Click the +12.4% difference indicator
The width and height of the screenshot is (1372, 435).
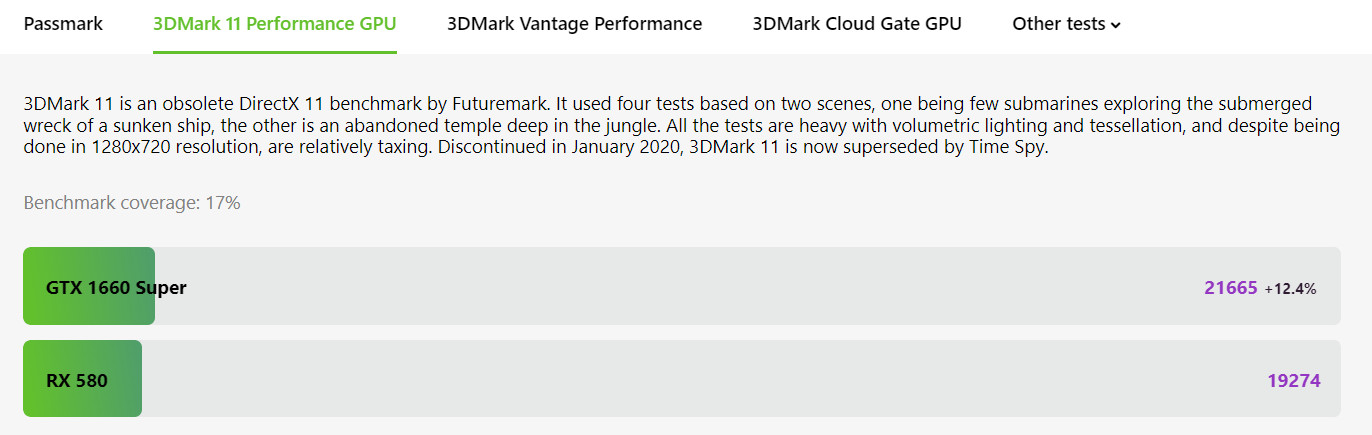pyautogui.click(x=1290, y=289)
